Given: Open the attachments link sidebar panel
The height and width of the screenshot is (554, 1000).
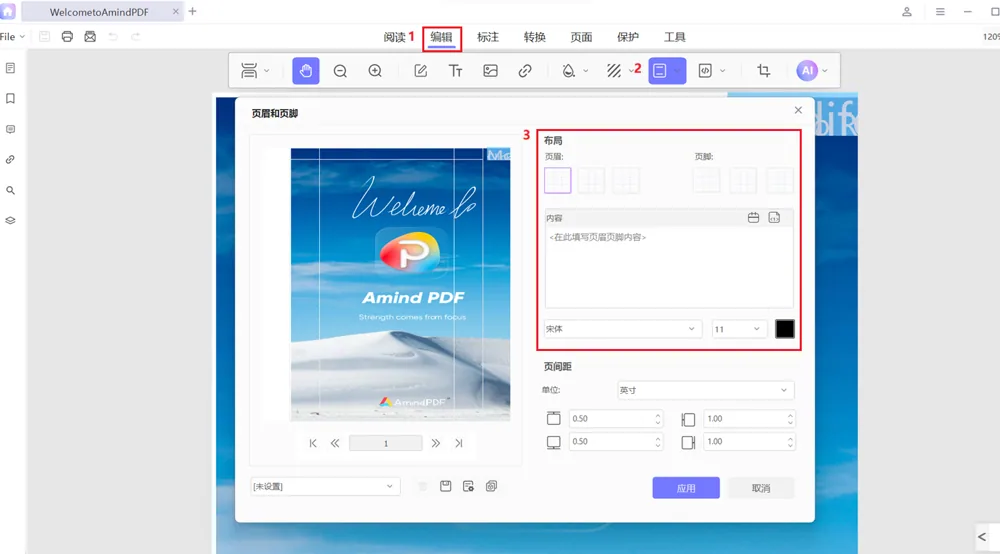Looking at the screenshot, I should 10,160.
